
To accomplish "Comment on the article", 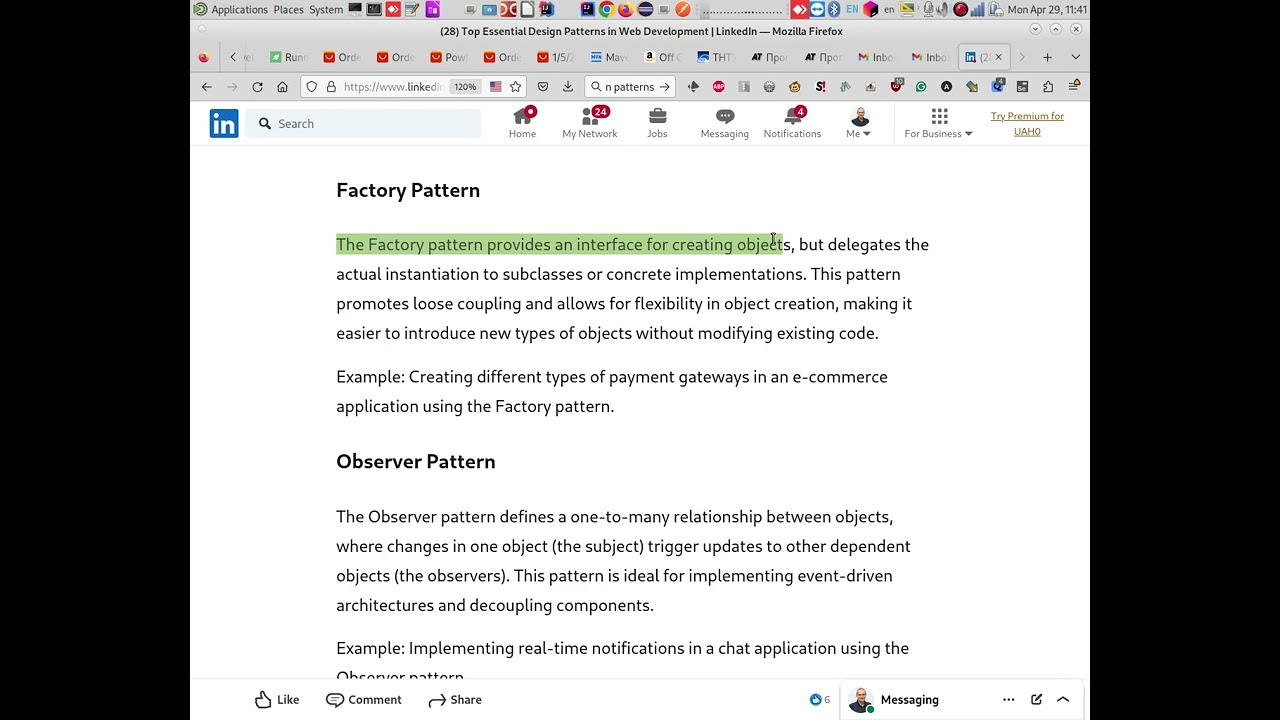I will tap(364, 700).
